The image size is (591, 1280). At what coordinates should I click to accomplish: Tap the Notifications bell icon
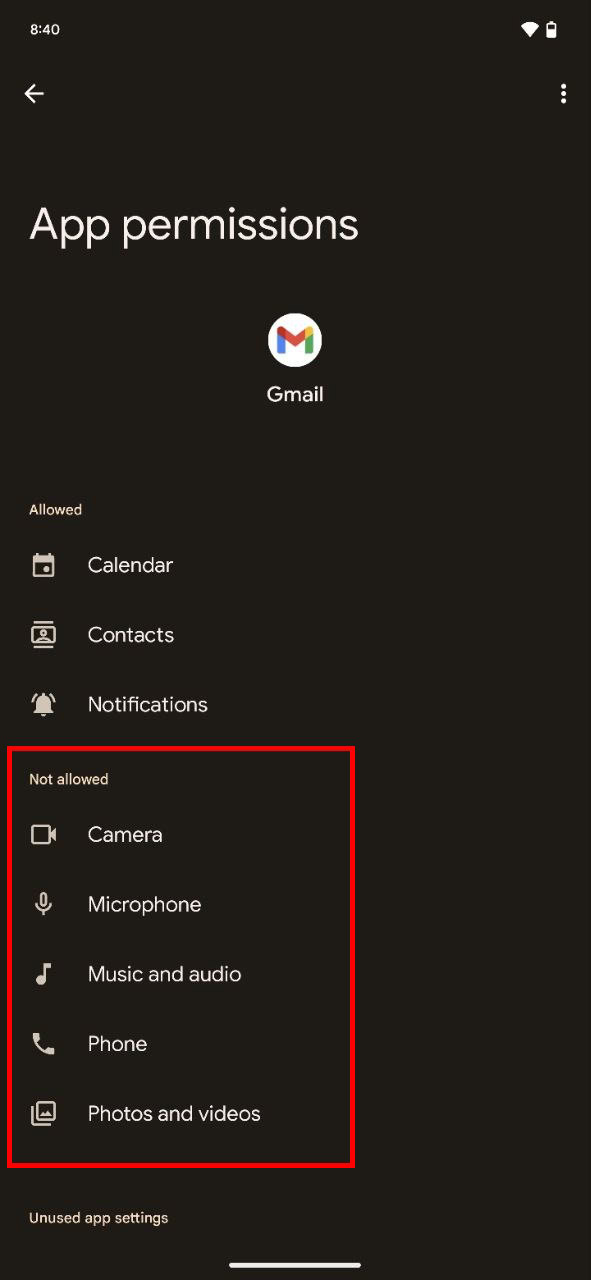tap(43, 704)
